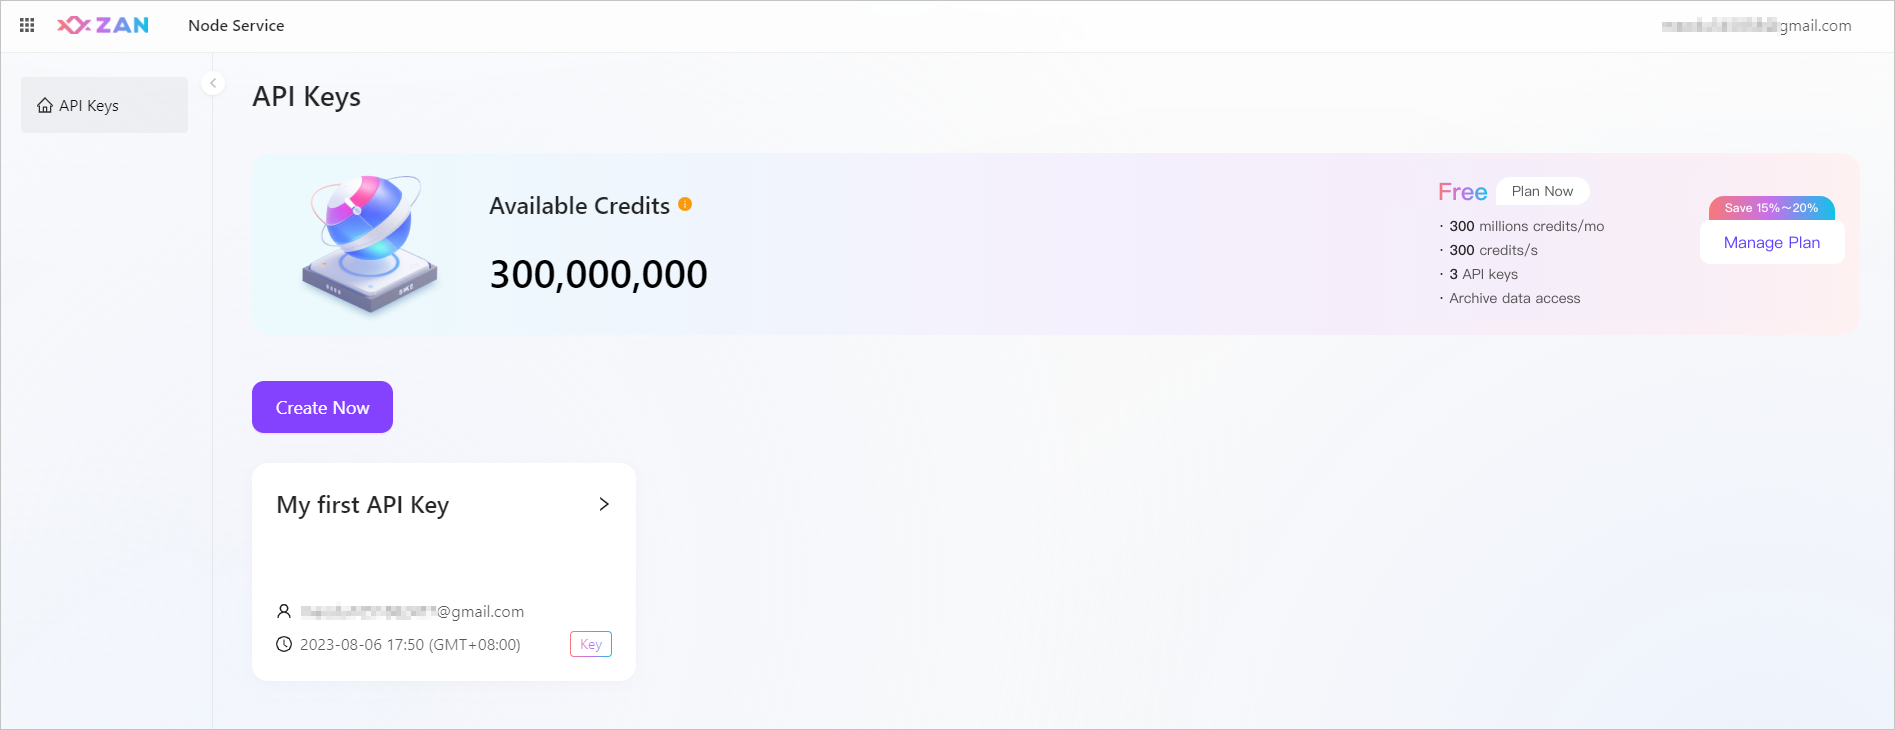
Task: Click the 300,000,000 credits amount
Action: pos(598,274)
